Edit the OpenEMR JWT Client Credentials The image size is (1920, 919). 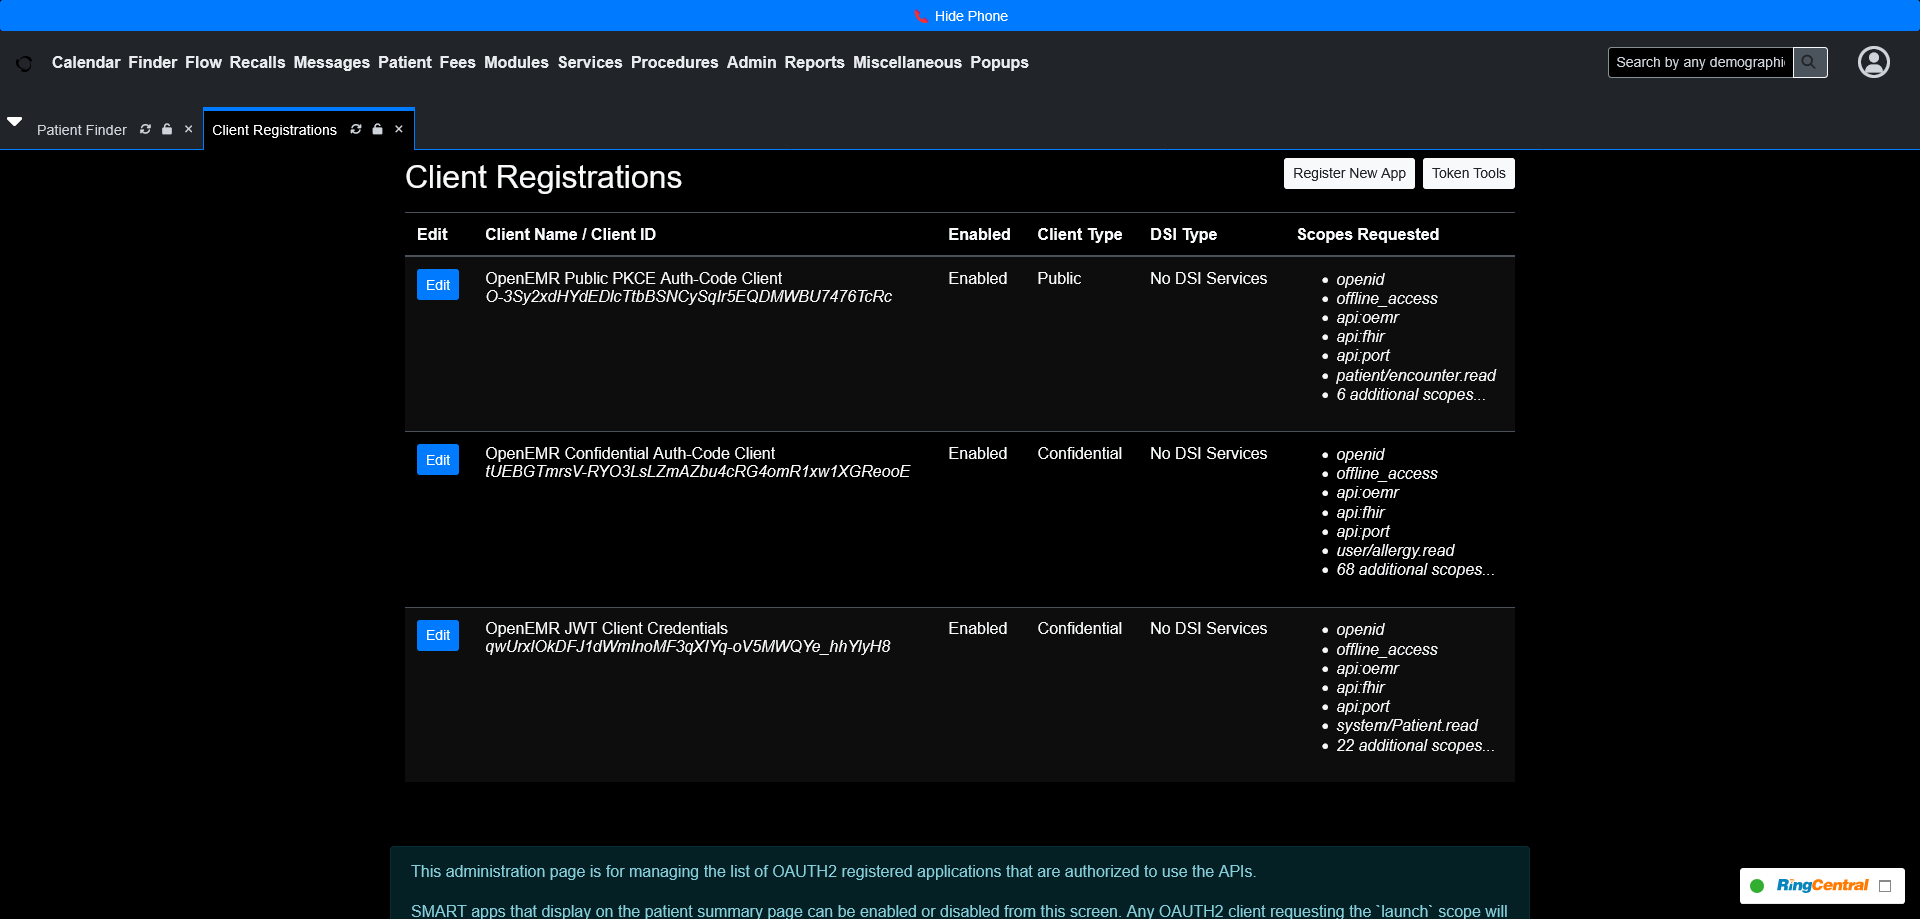(438, 635)
